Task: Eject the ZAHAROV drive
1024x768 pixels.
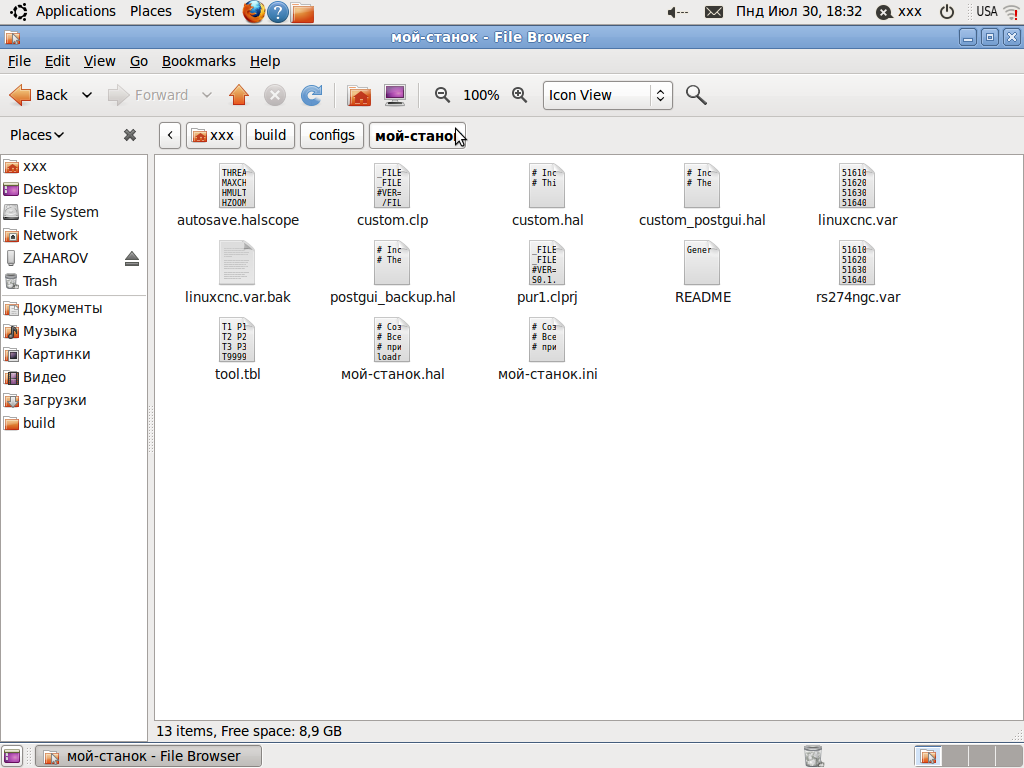Action: 132,259
